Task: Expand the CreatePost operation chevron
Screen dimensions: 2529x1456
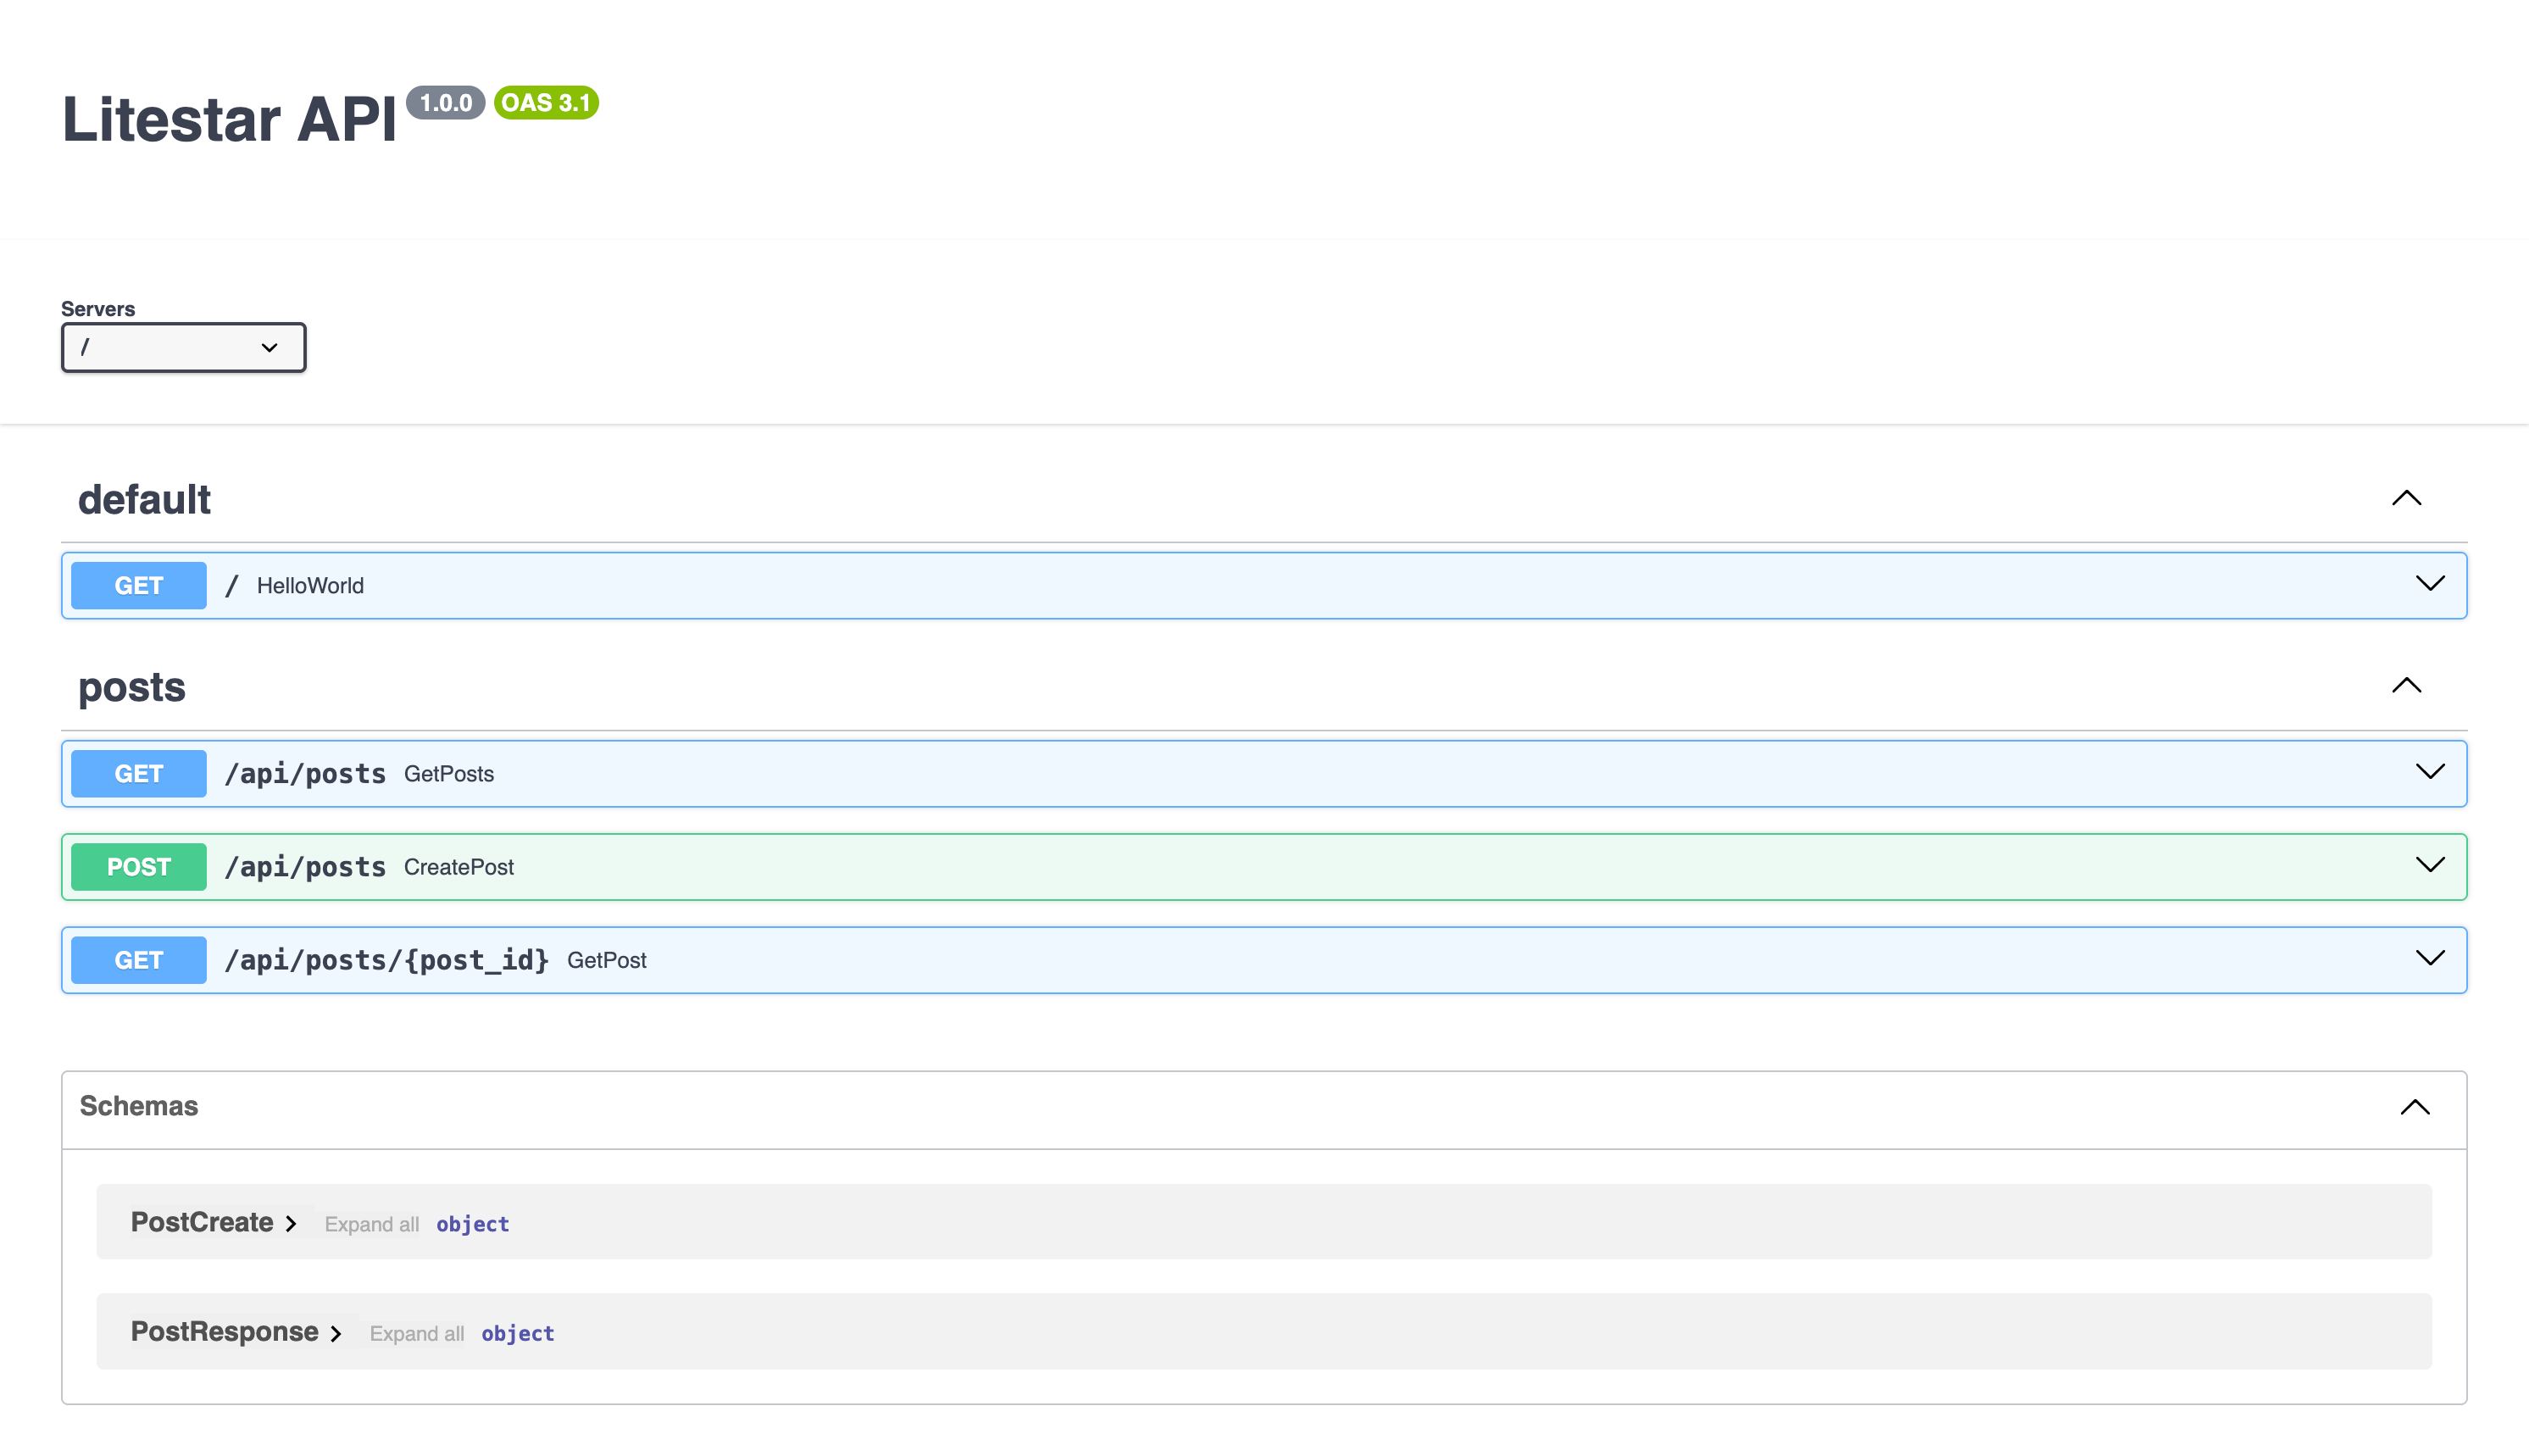Action: coord(2430,865)
